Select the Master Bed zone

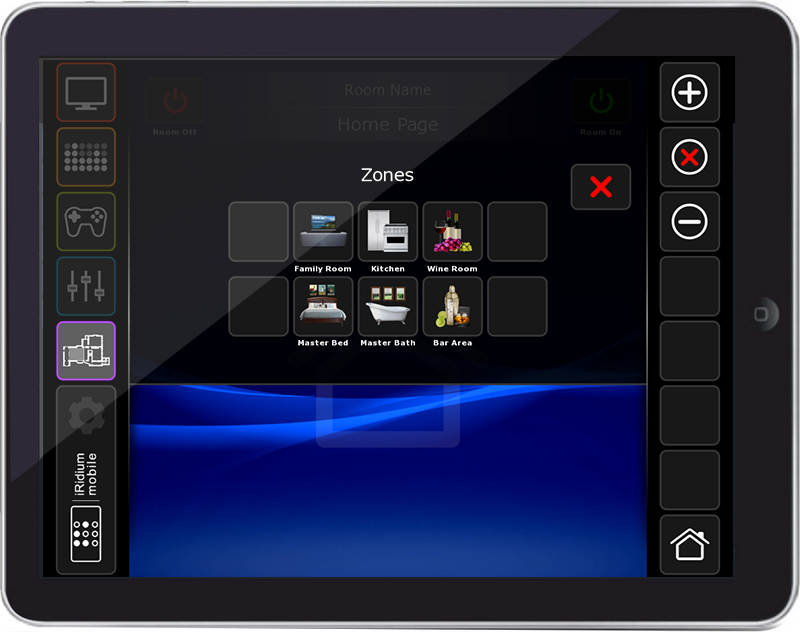(323, 306)
